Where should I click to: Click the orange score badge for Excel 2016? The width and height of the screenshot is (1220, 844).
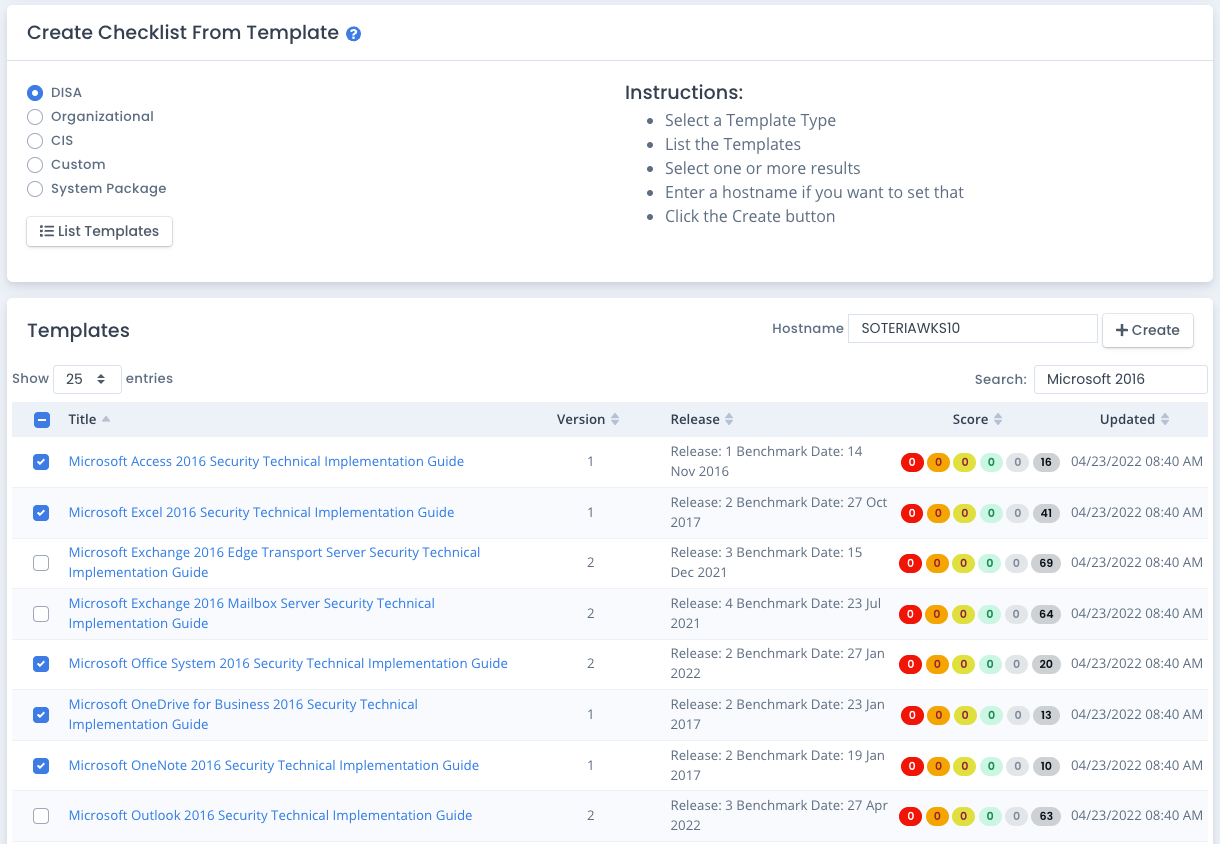938,513
